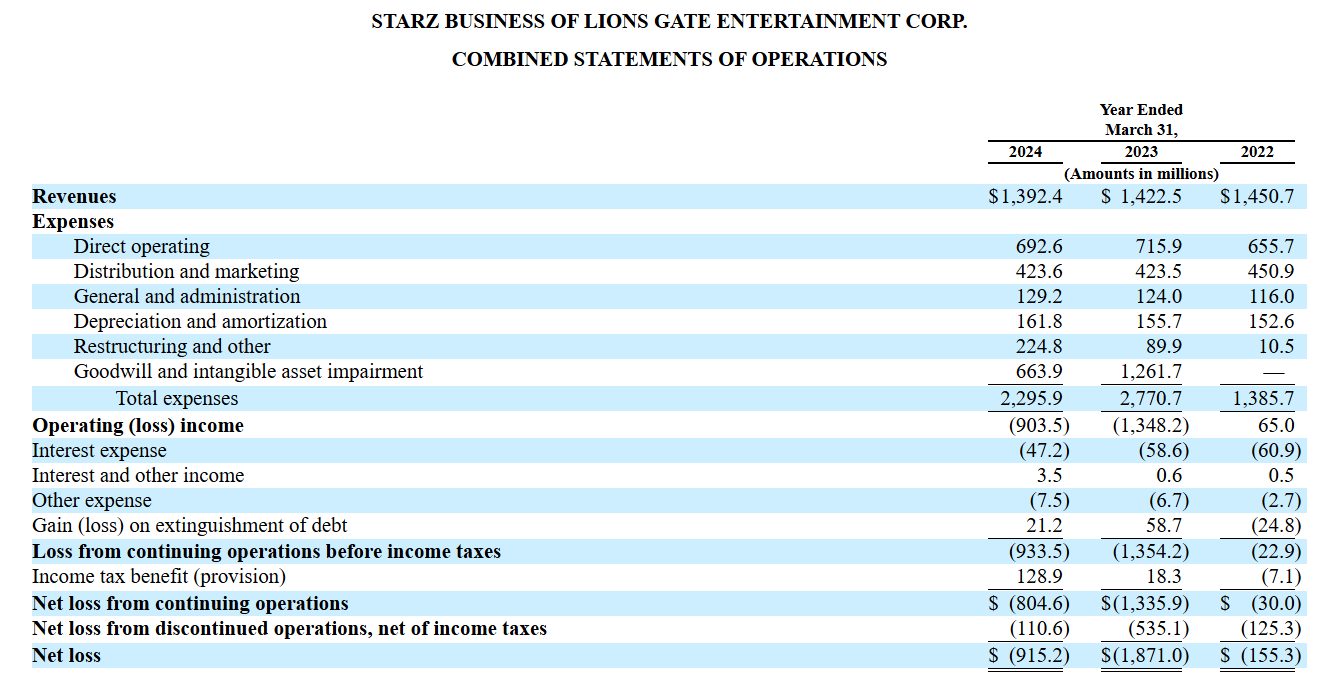Select Total expenses value 1,385.7
This screenshot has width=1318, height=681.
pos(1264,399)
